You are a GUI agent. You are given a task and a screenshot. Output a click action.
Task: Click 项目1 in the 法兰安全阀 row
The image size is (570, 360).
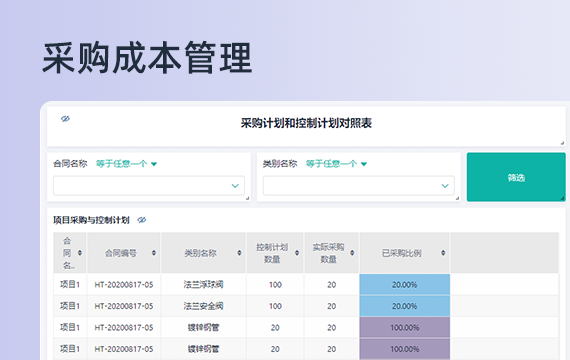click(x=70, y=306)
